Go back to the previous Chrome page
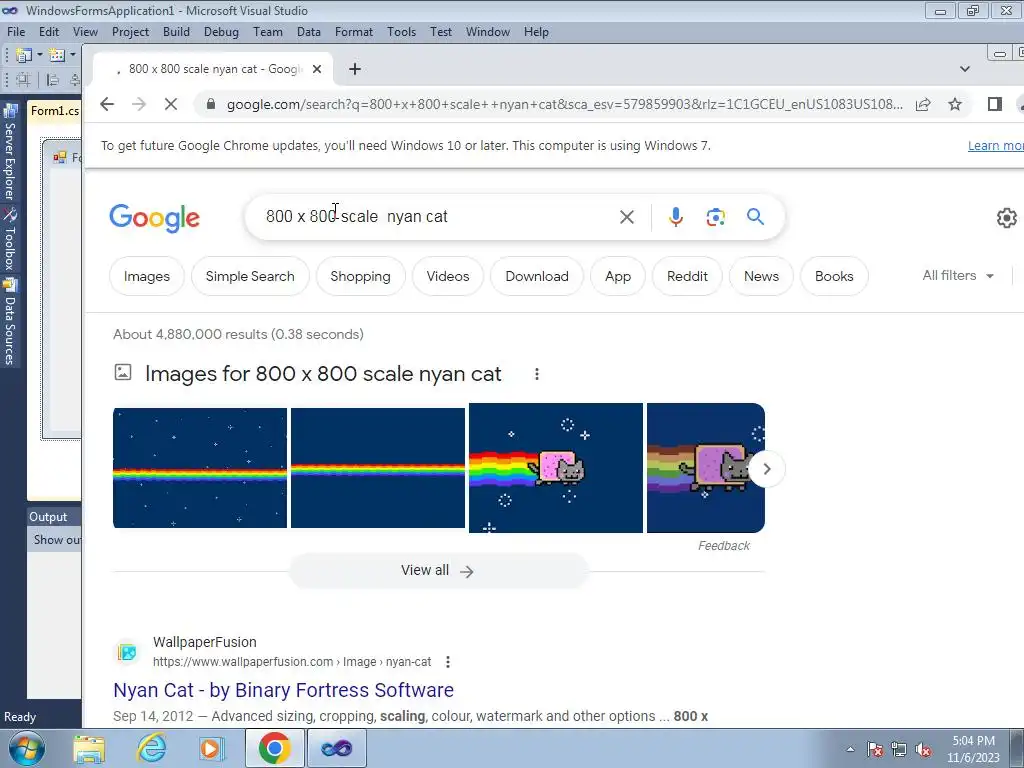 click(x=107, y=104)
